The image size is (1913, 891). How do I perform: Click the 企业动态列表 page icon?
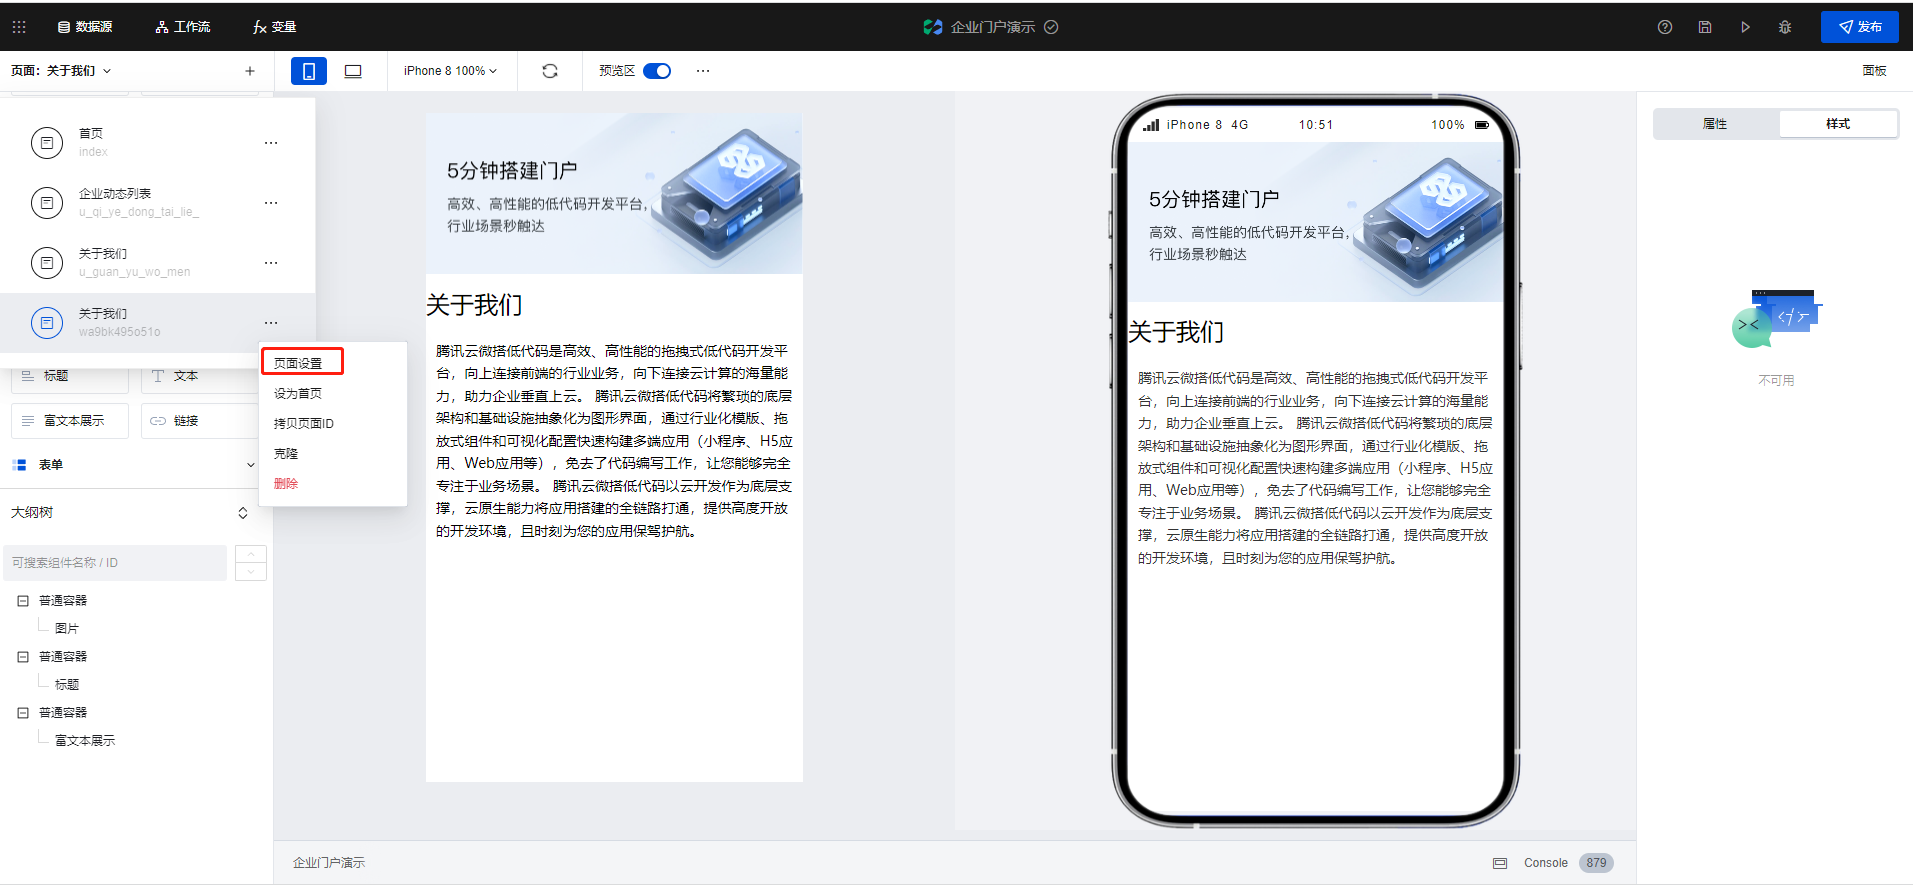point(47,203)
